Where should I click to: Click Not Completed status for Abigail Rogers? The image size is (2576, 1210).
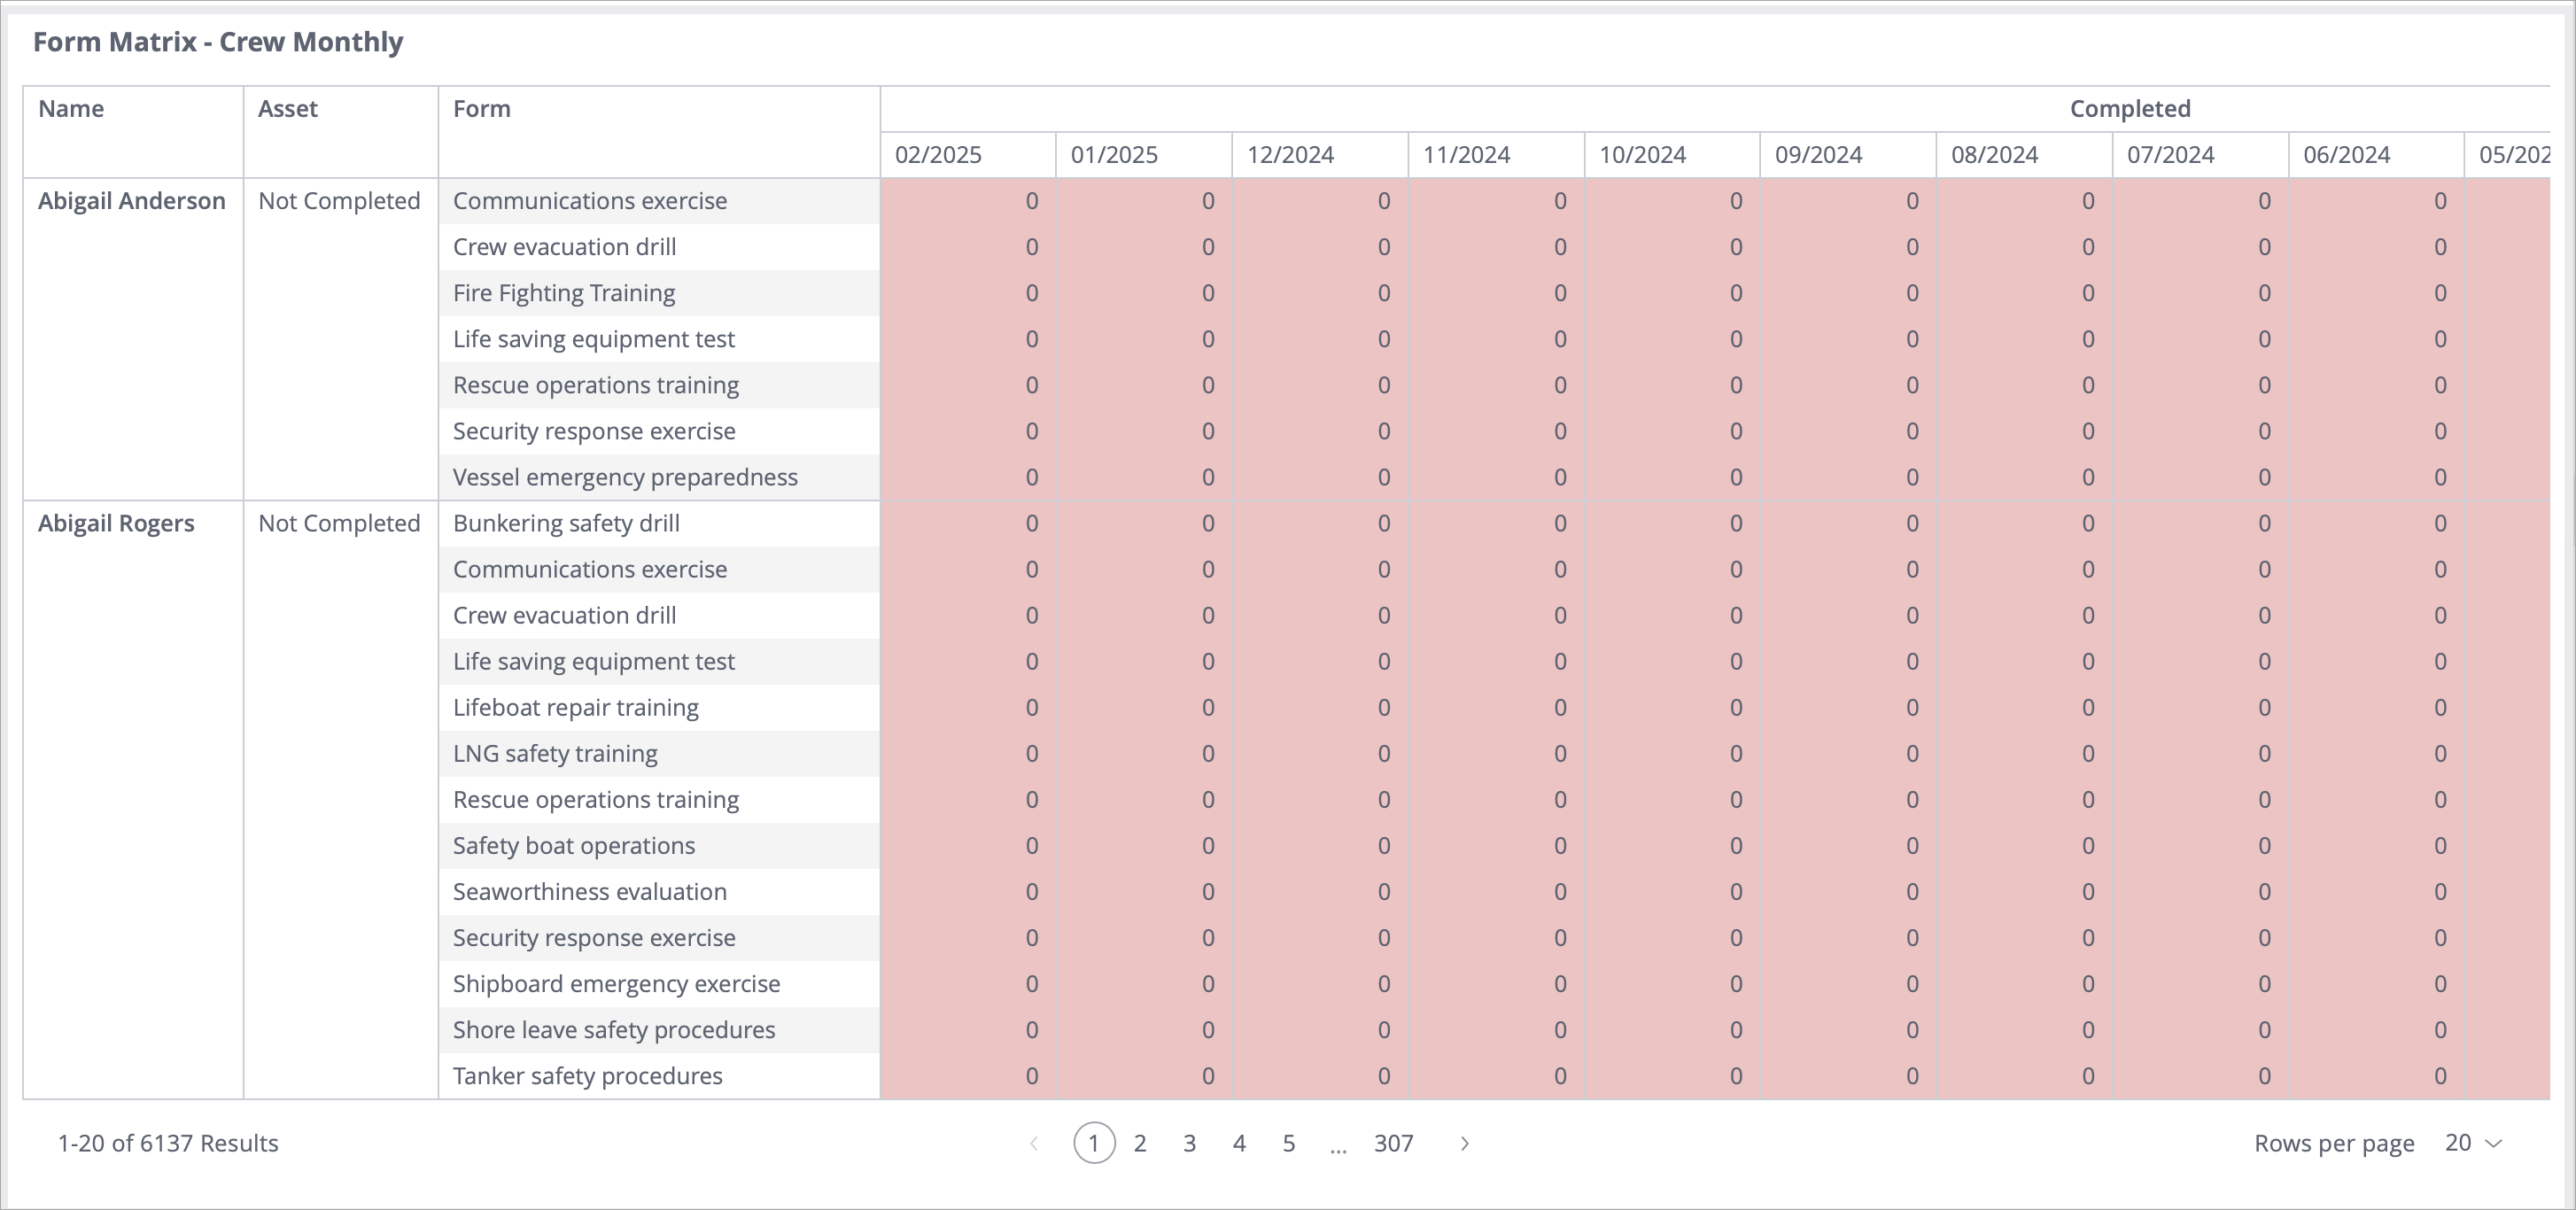coord(339,522)
